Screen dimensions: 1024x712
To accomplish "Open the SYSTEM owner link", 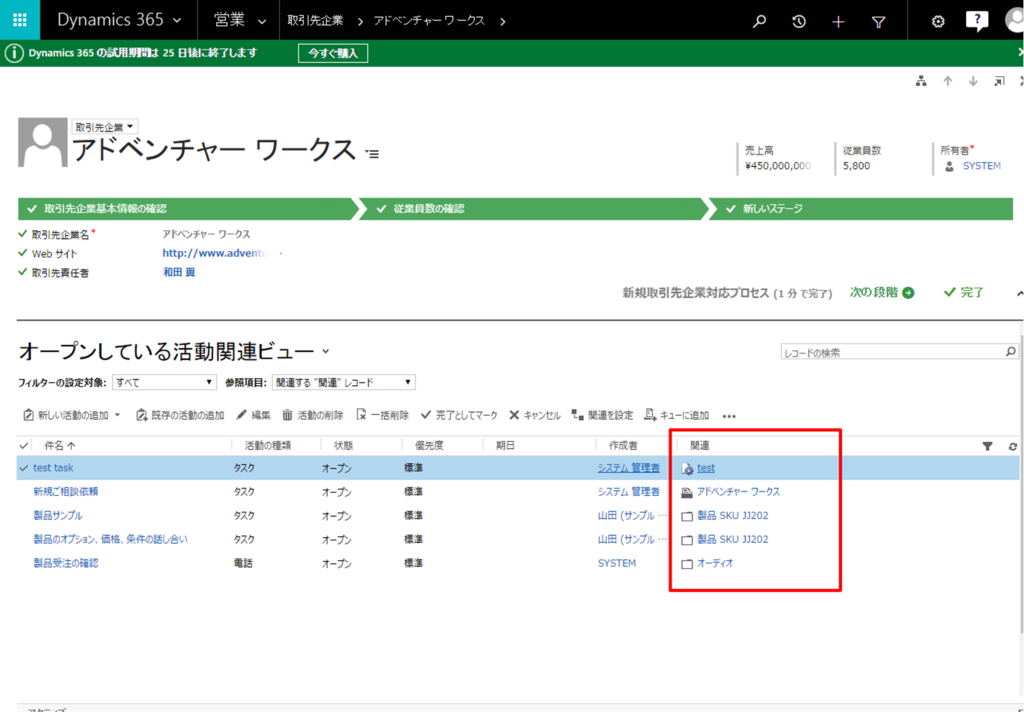I will pyautogui.click(x=982, y=166).
